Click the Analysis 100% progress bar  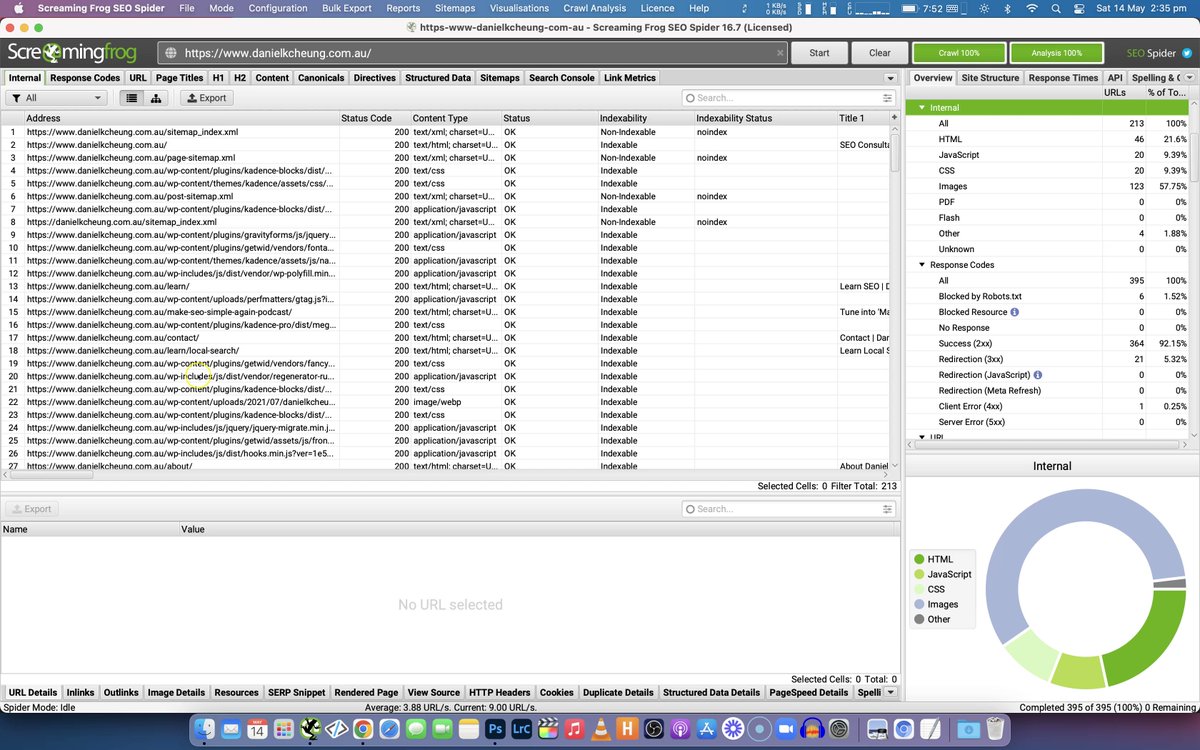pos(1057,53)
